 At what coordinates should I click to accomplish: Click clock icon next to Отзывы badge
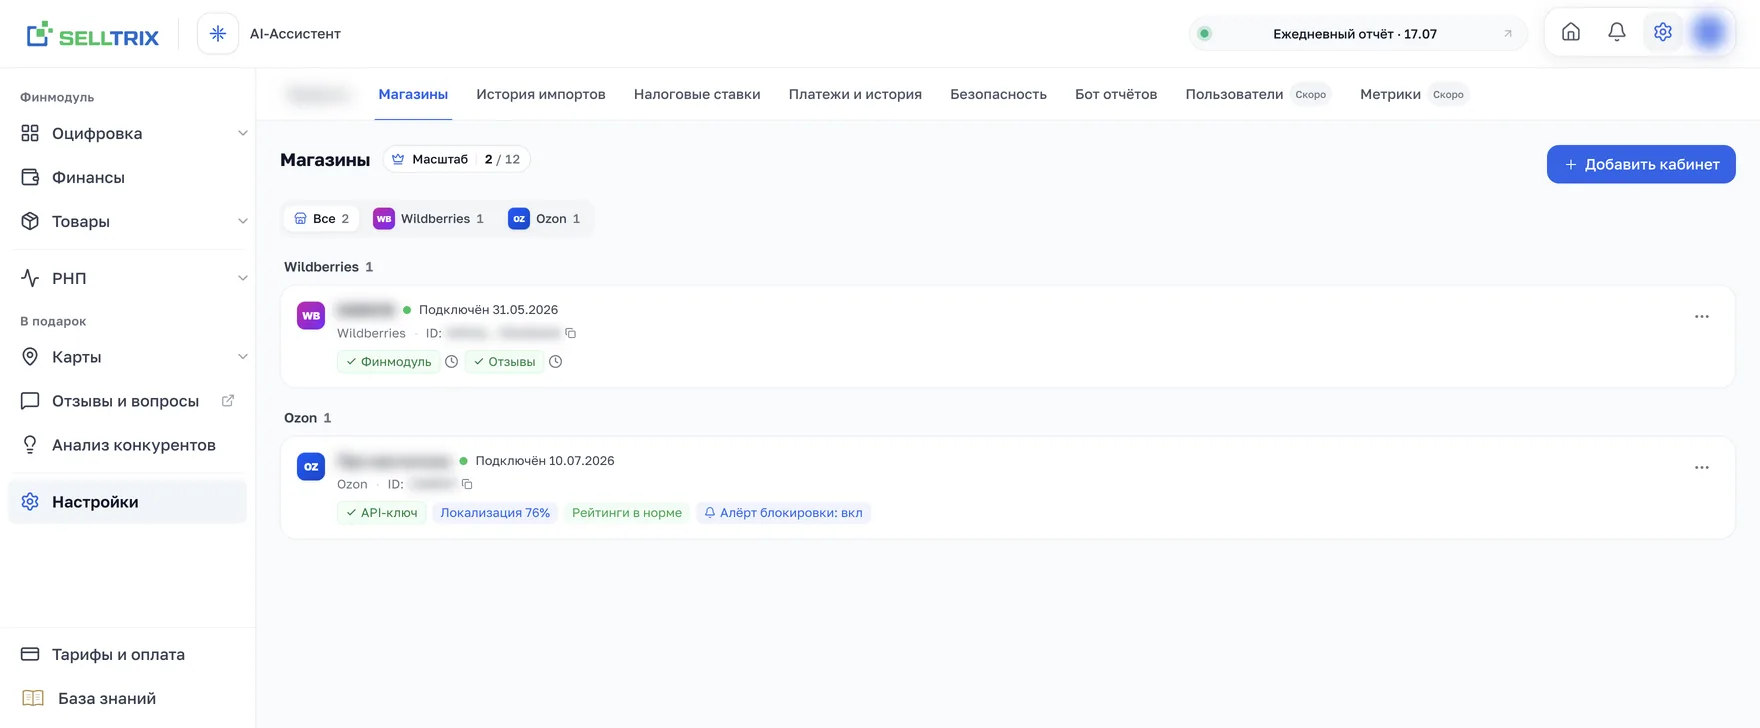(x=556, y=362)
